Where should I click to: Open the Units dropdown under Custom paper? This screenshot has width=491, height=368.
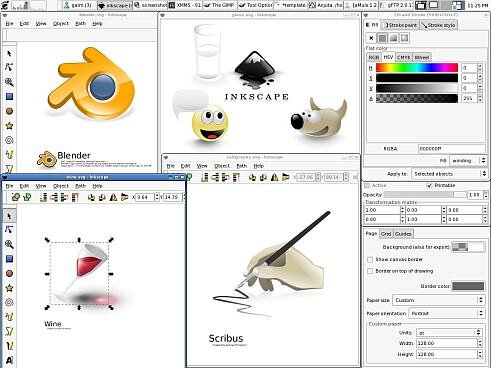click(449, 333)
